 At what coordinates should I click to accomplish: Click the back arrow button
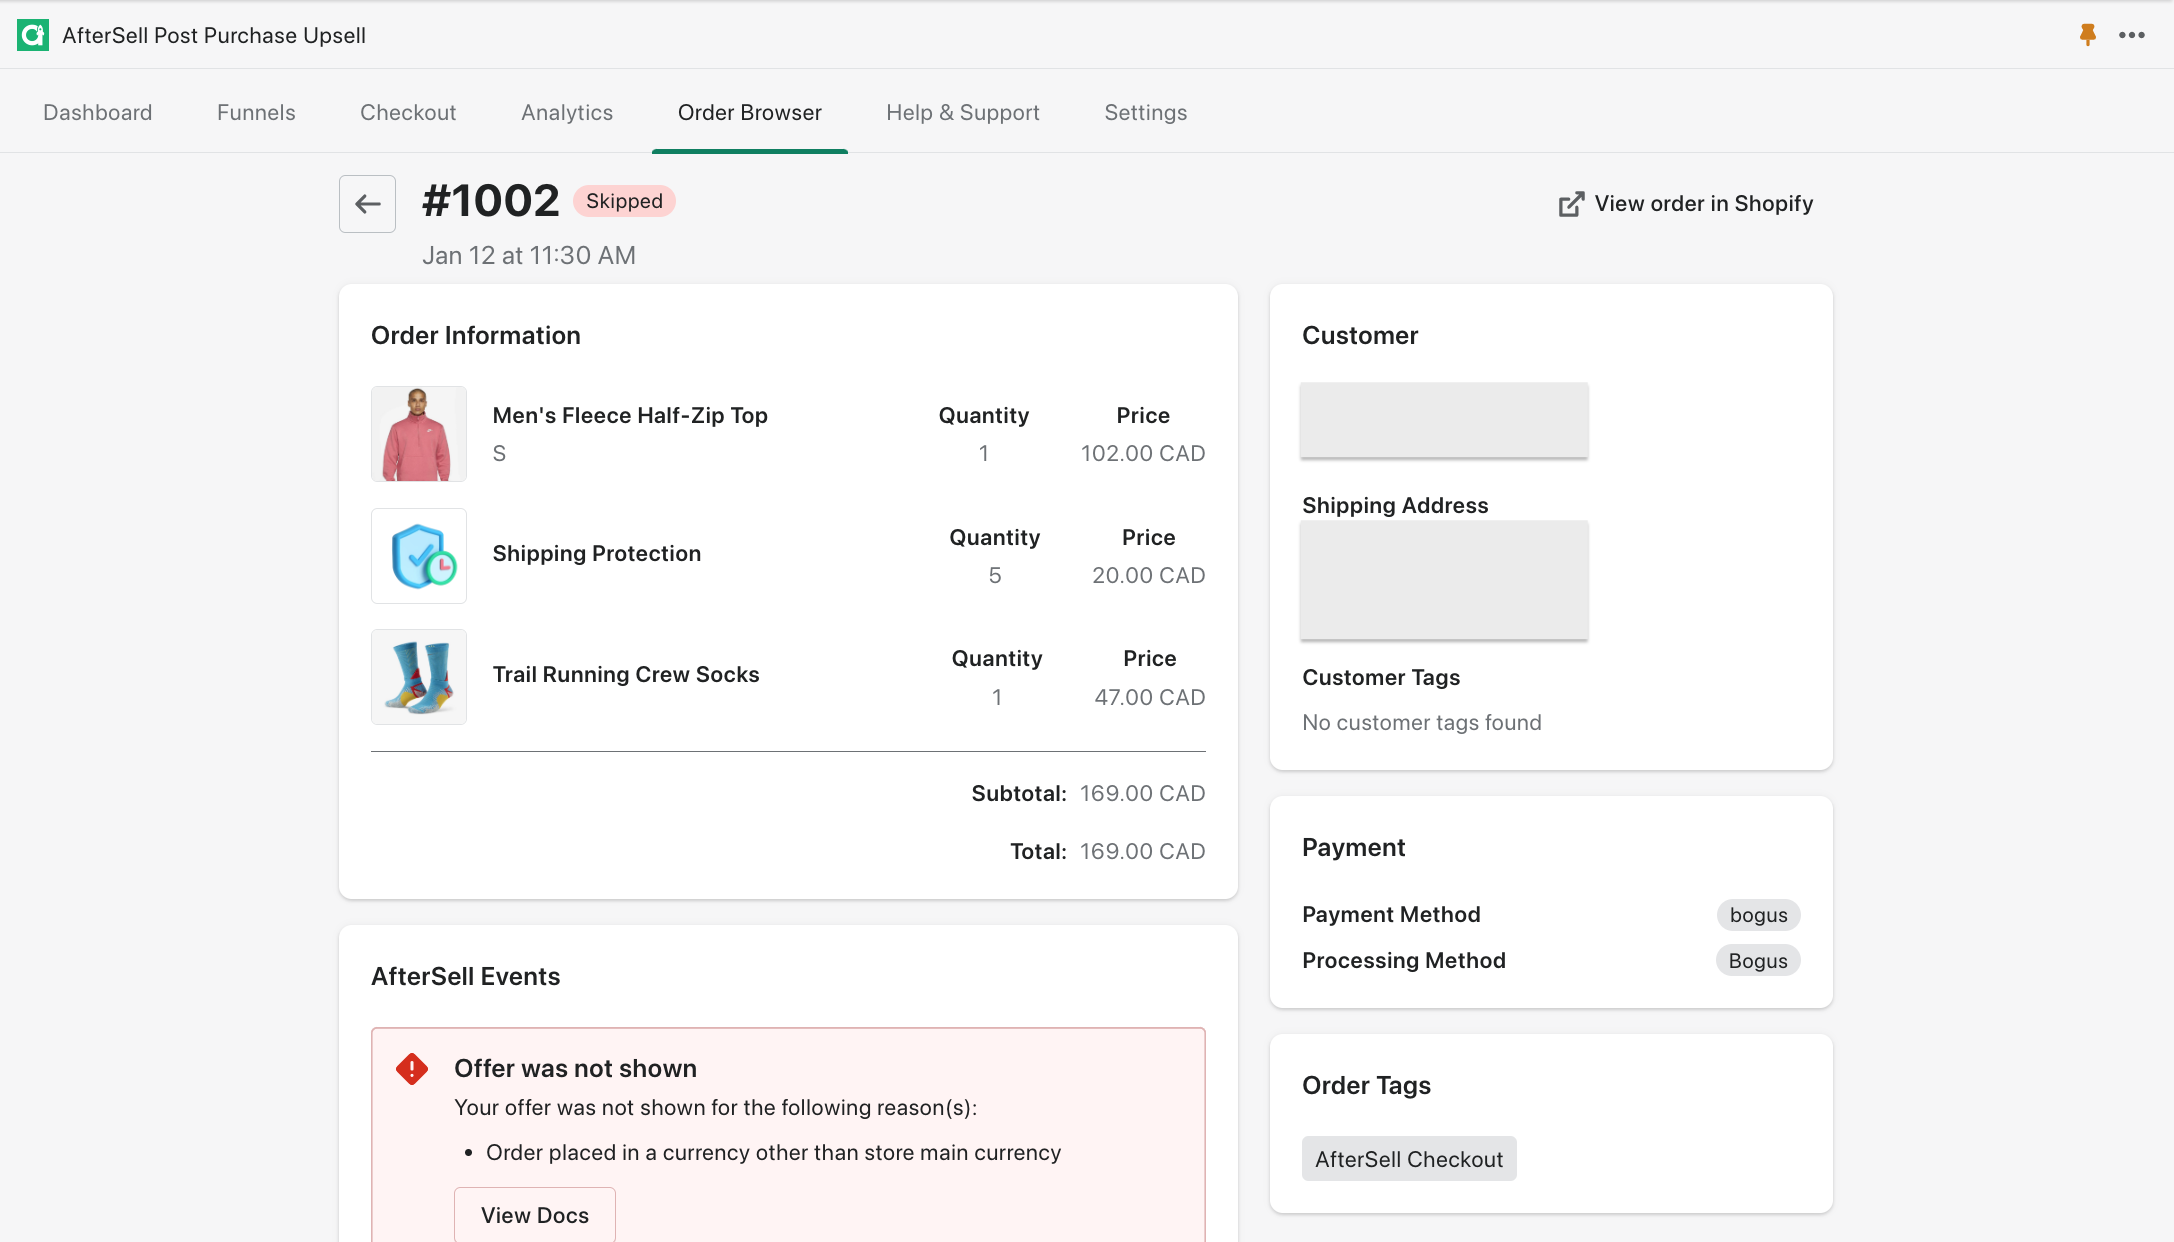(367, 204)
